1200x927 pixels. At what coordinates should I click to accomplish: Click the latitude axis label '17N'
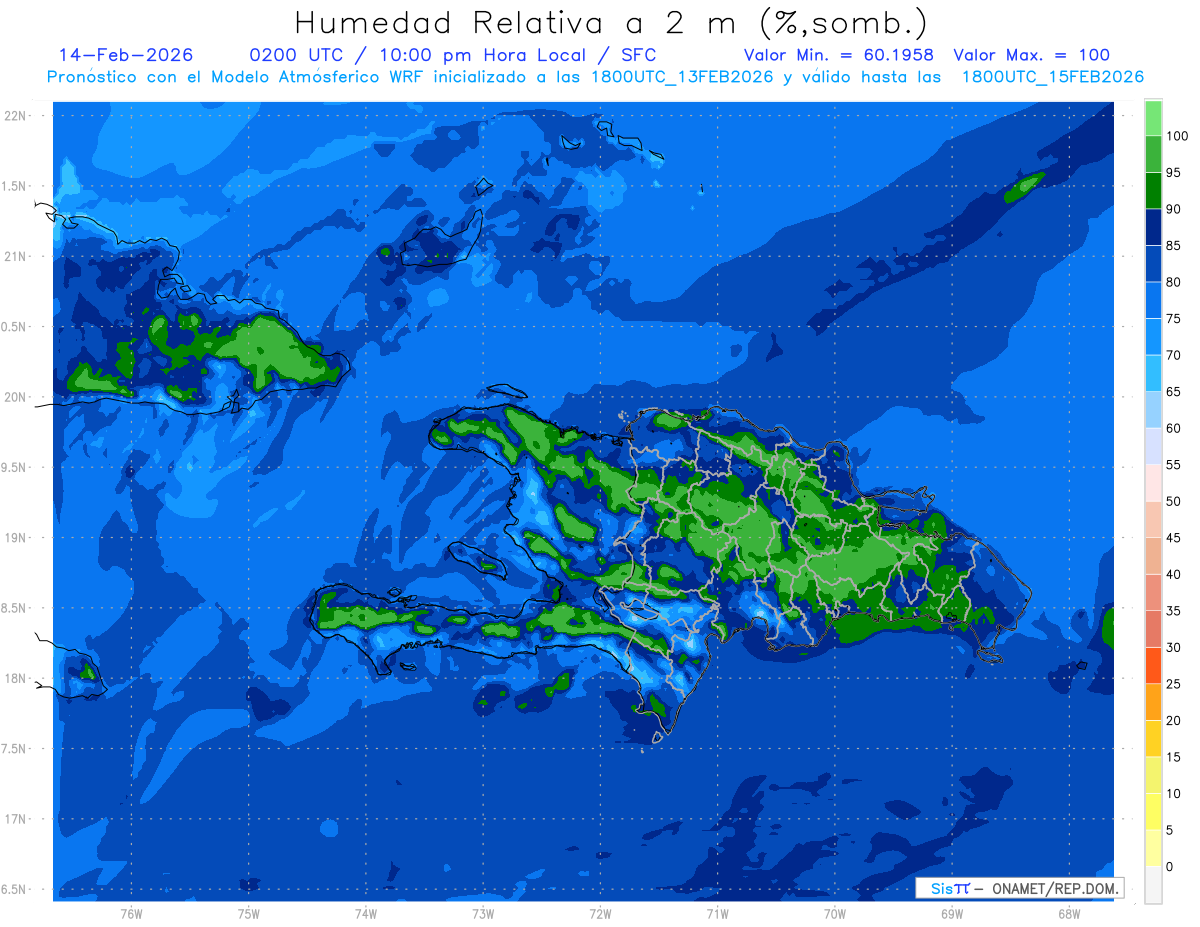click(x=15, y=819)
